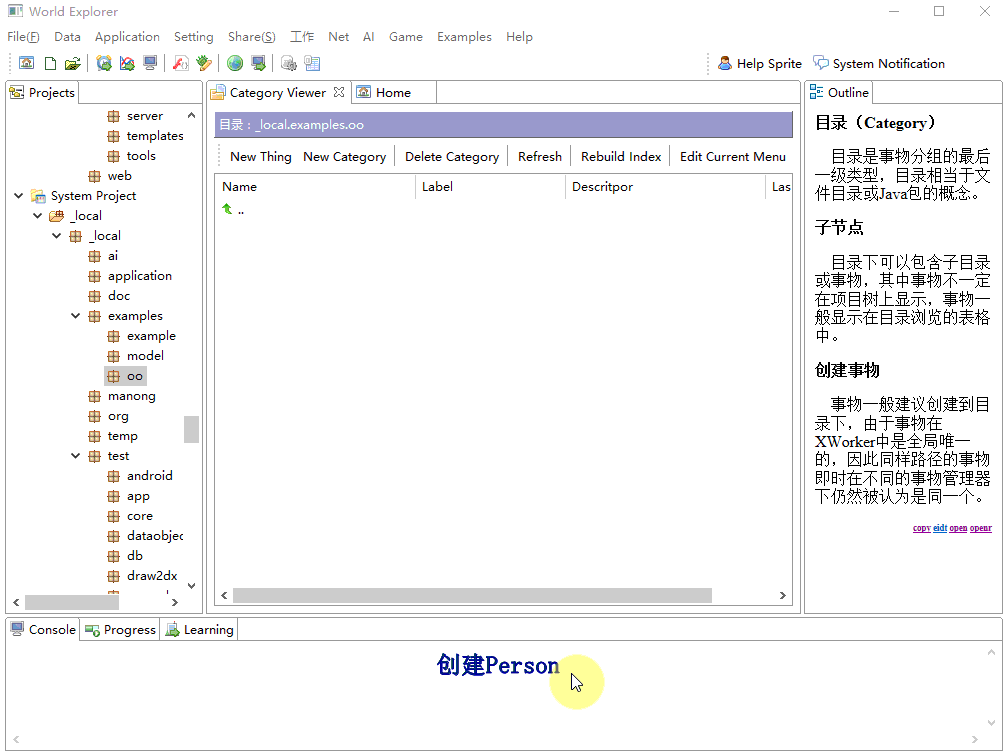The width and height of the screenshot is (1006, 755).
Task: Select the manong tree item
Action: 131,396
